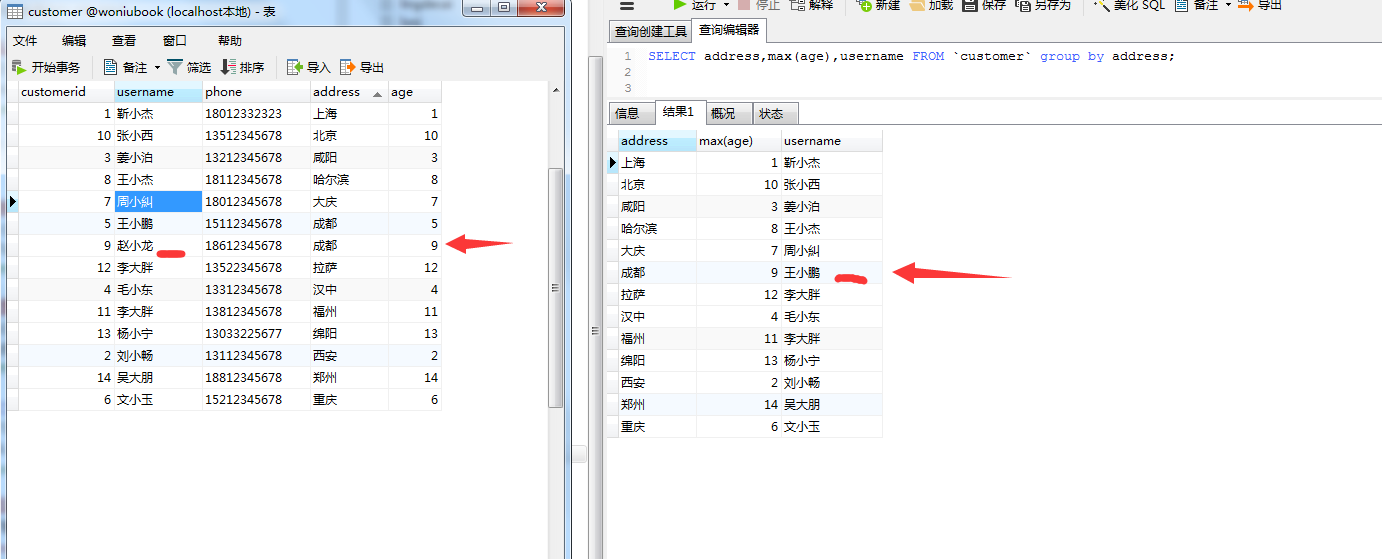
Task: Switch to the 查询创建工具 tab
Action: point(651,31)
